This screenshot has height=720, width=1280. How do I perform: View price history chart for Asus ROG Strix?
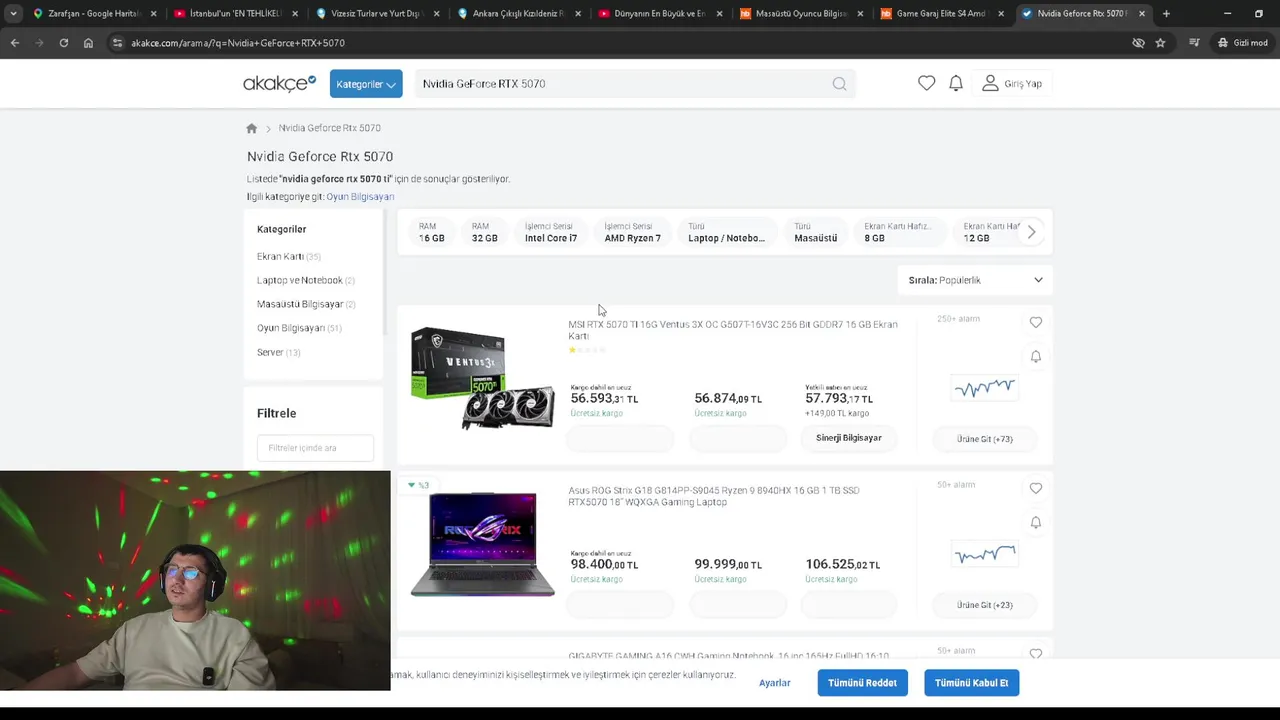(985, 554)
